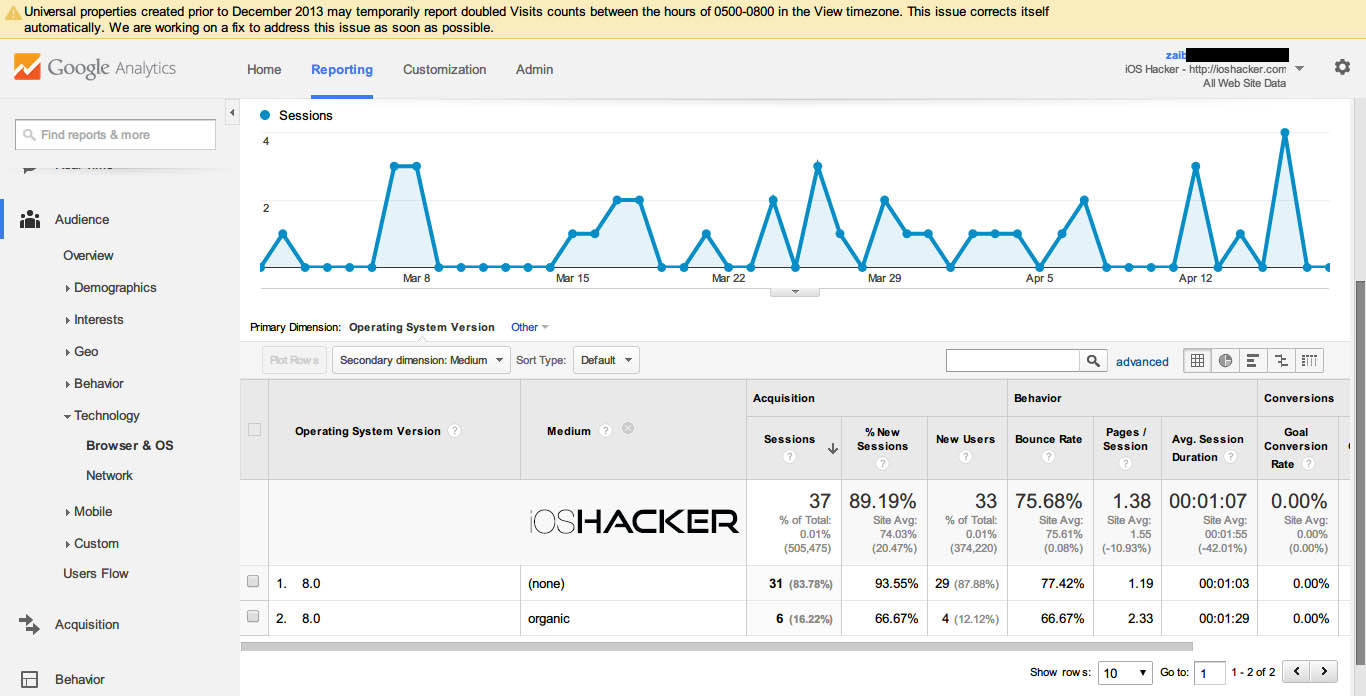Switch to performance bar view
Image resolution: width=1366 pixels, height=696 pixels.
[1253, 361]
